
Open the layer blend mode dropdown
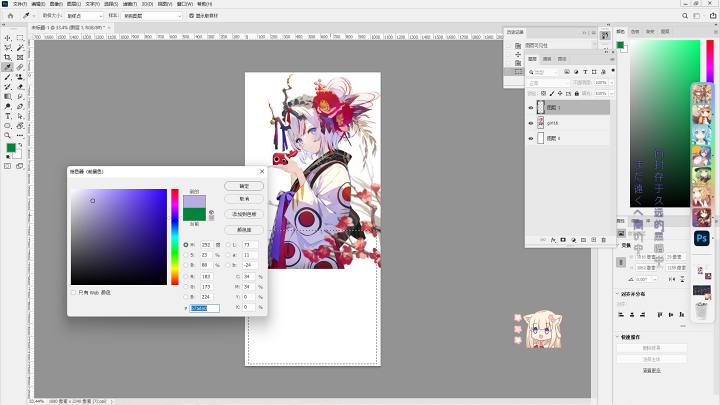point(549,83)
